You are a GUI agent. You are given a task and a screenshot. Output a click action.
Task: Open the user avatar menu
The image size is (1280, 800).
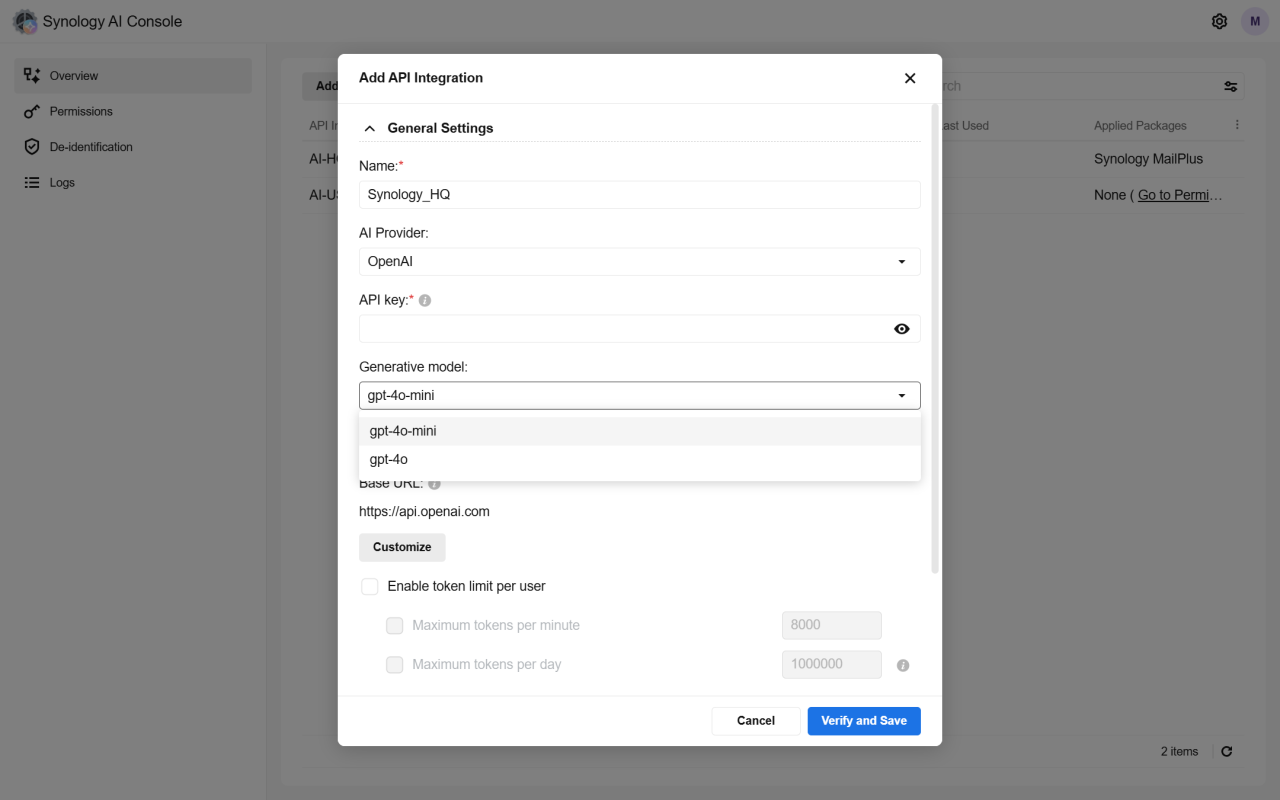(1254, 21)
